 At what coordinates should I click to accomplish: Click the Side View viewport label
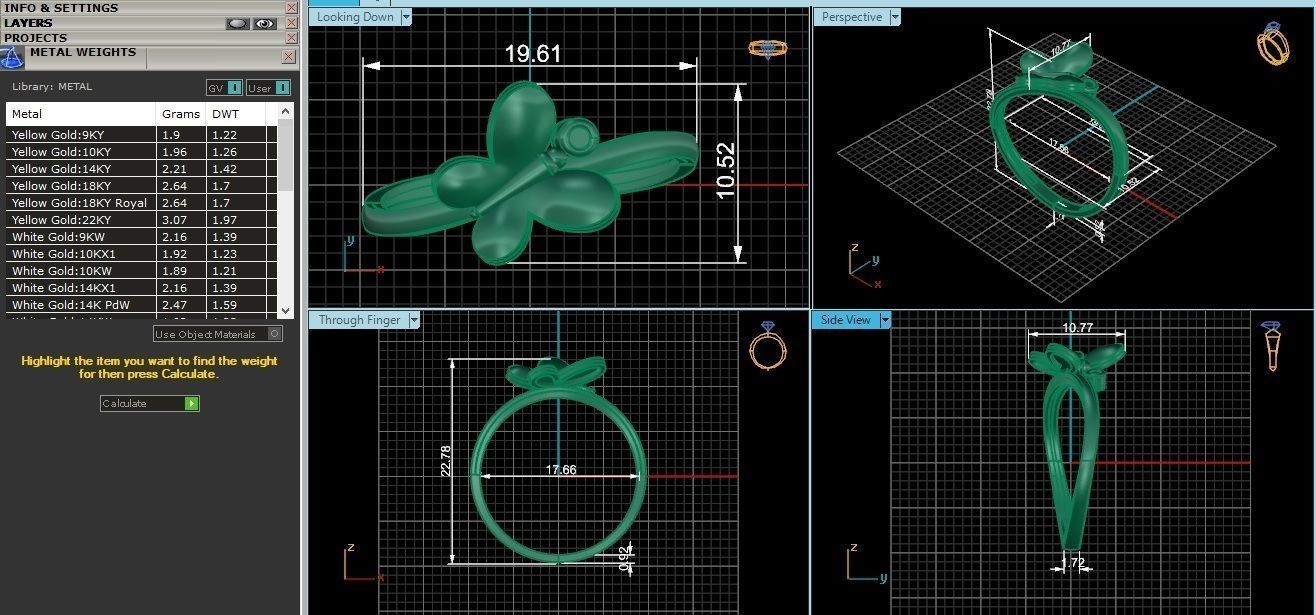(846, 320)
